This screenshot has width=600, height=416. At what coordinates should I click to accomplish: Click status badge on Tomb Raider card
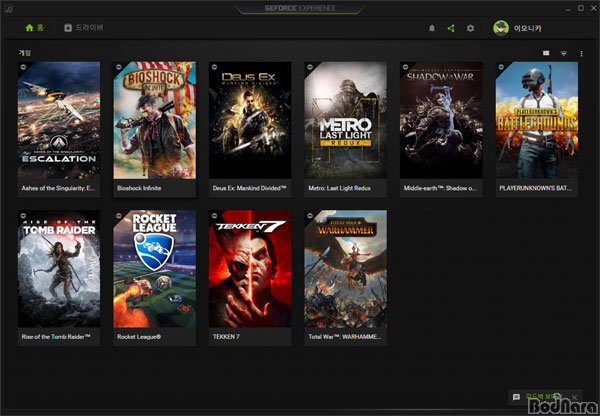23,215
